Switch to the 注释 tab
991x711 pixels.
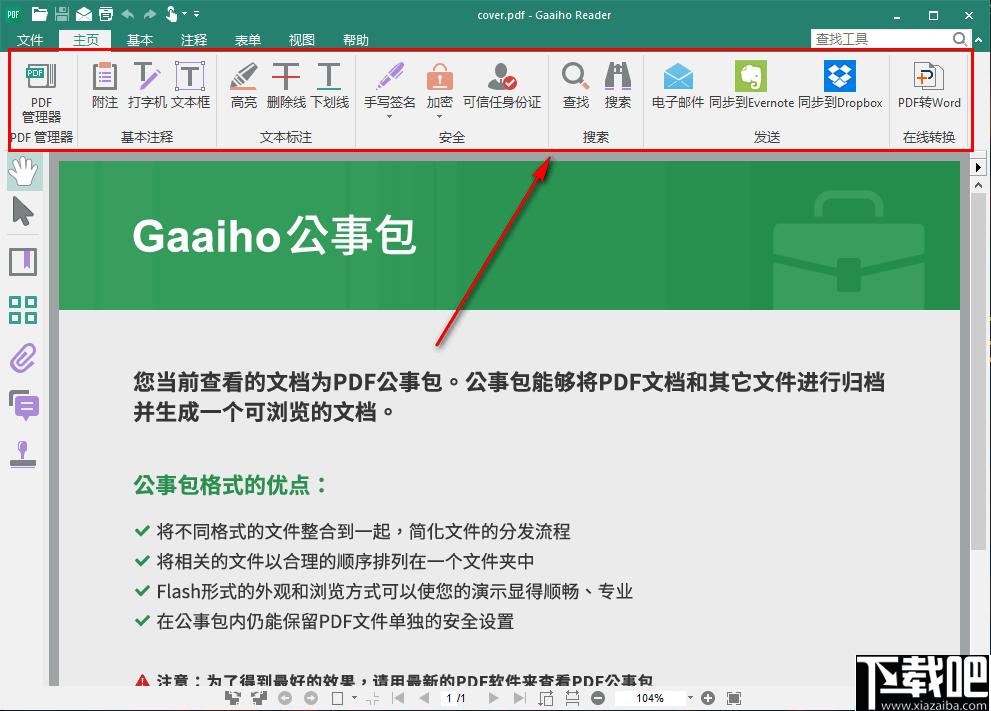coord(193,40)
